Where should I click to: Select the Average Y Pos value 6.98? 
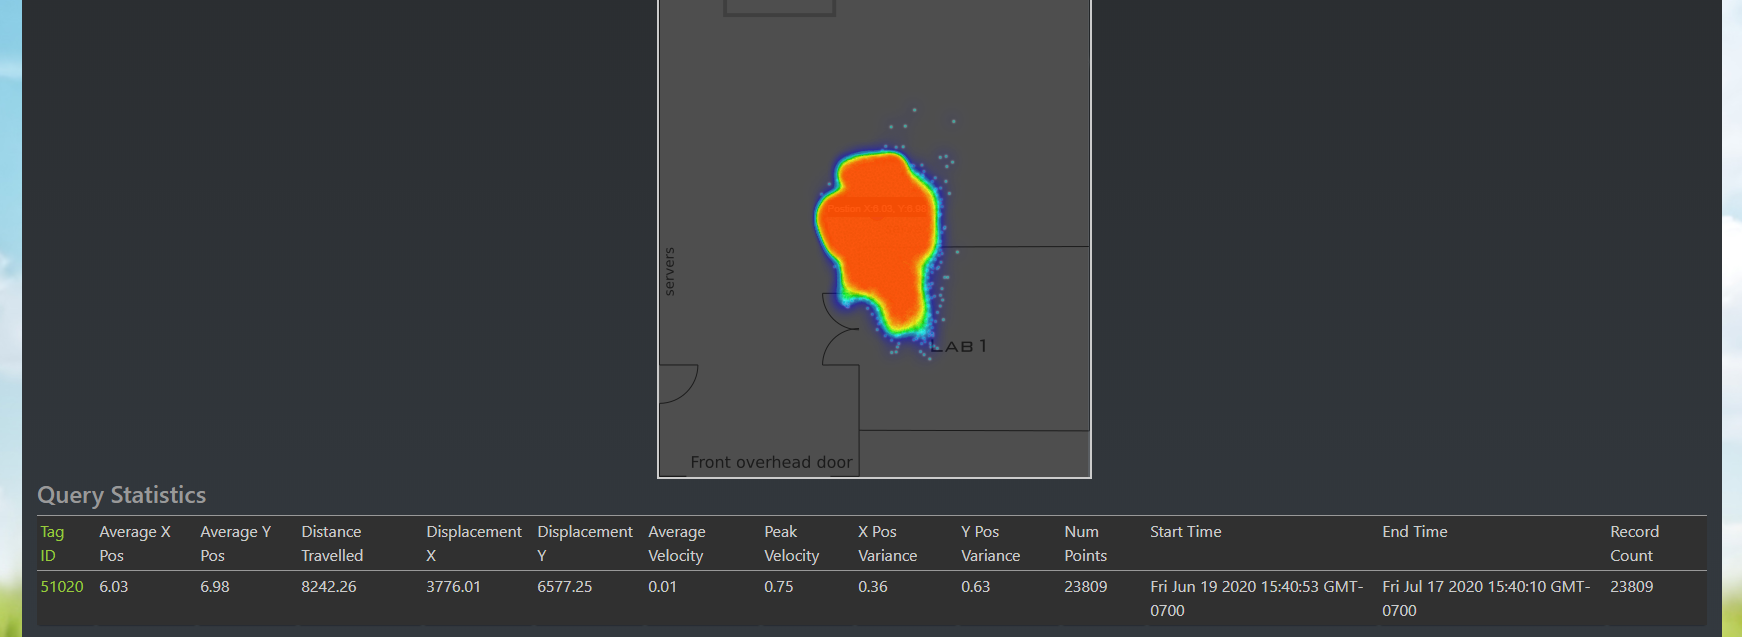point(215,587)
